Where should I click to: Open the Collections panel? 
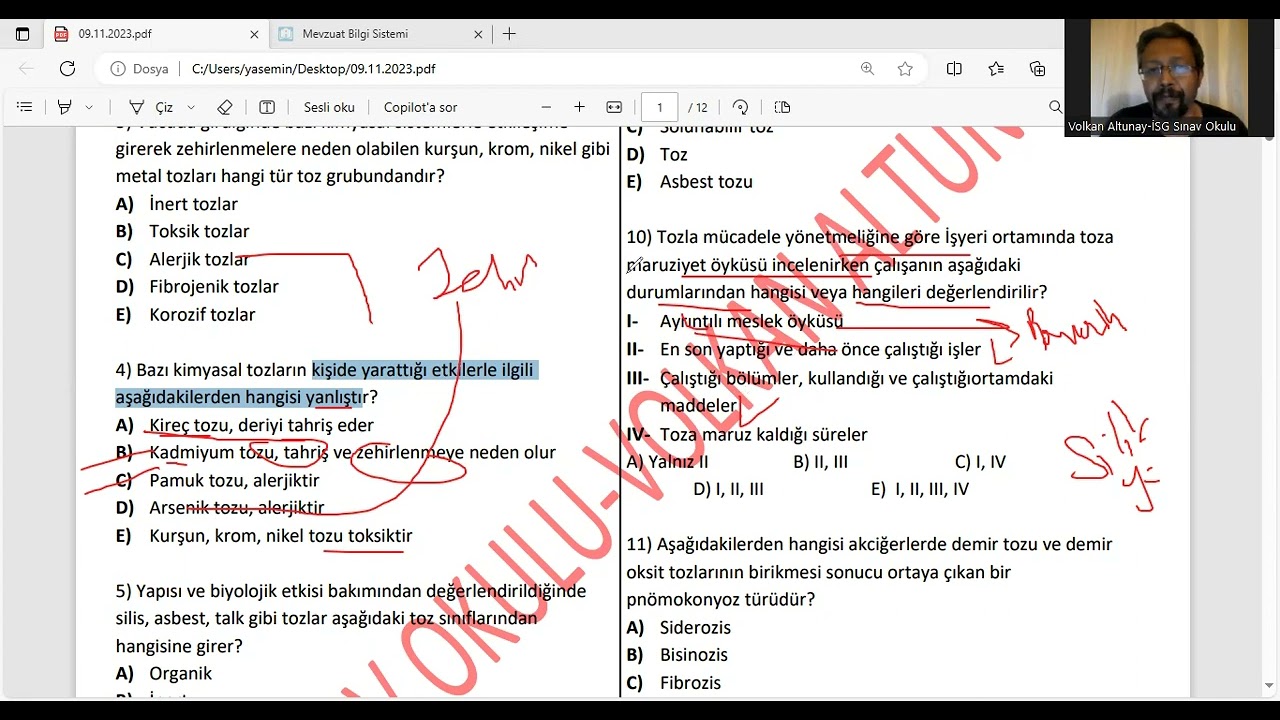pos(1037,69)
